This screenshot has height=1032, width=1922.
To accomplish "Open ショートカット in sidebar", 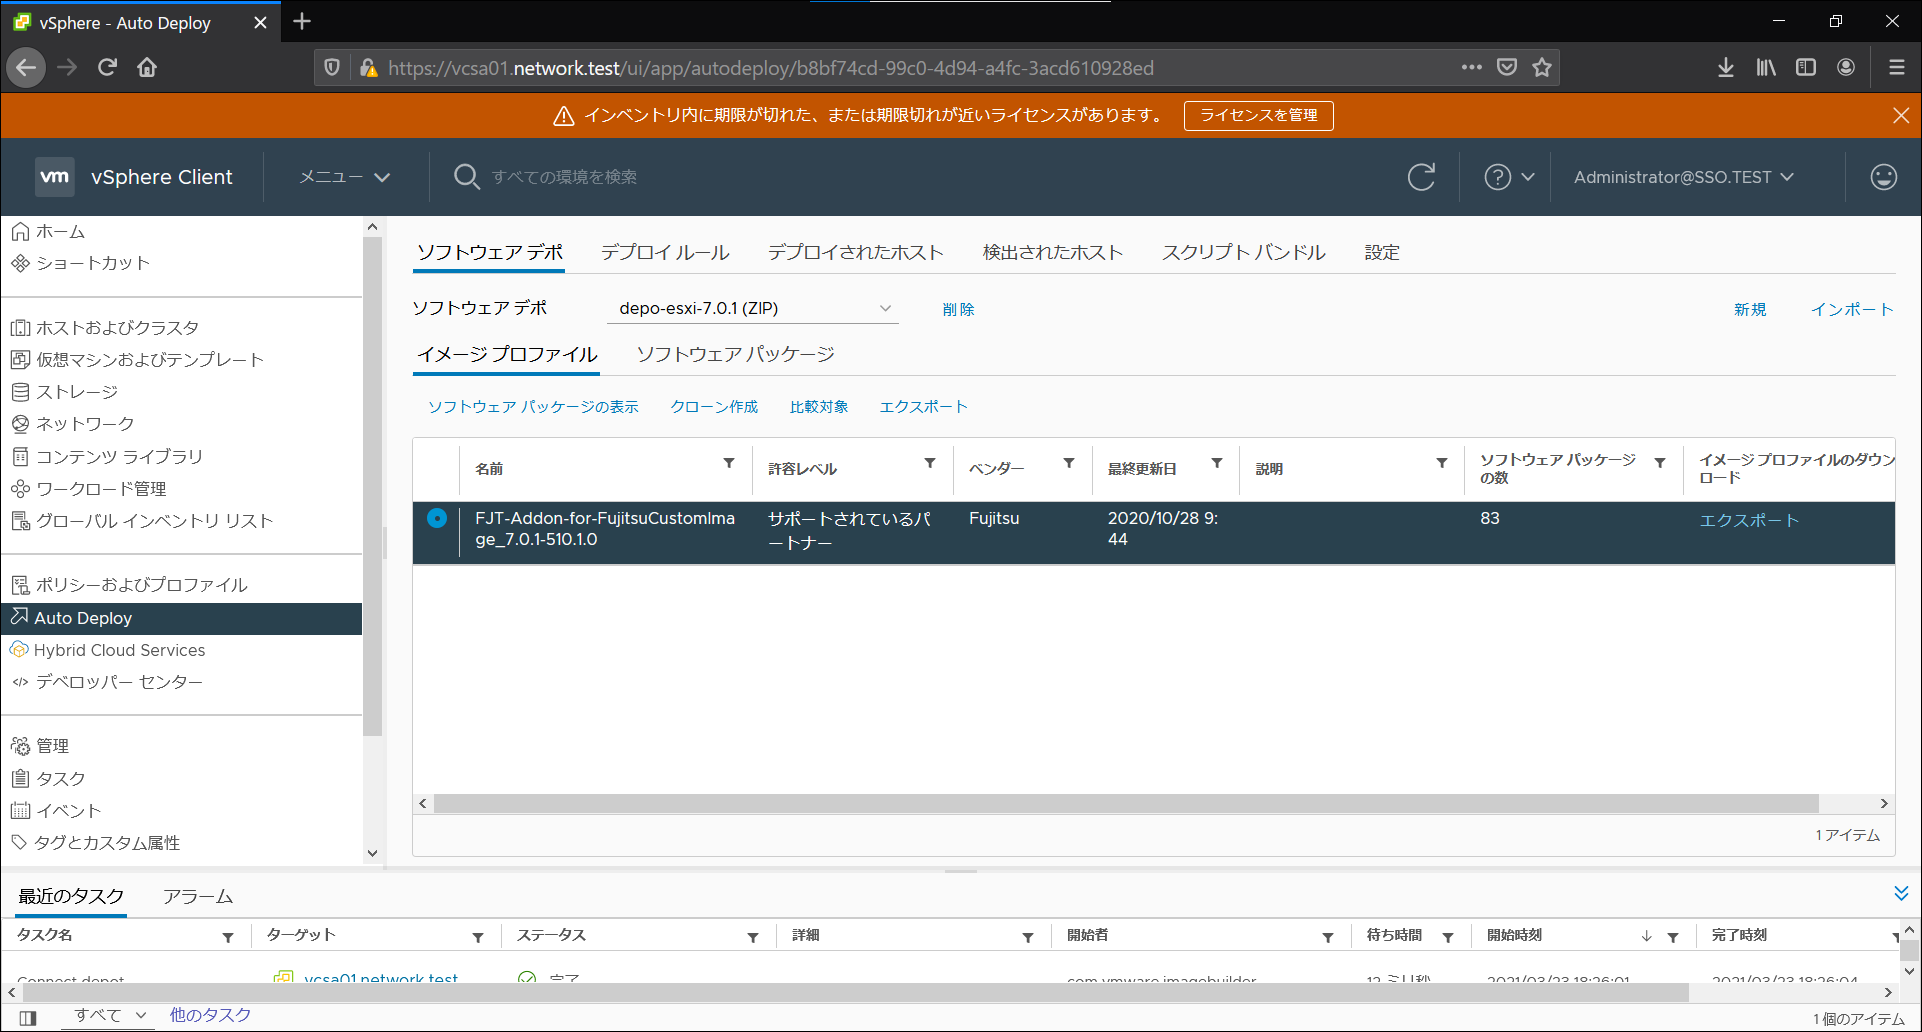I will point(80,263).
